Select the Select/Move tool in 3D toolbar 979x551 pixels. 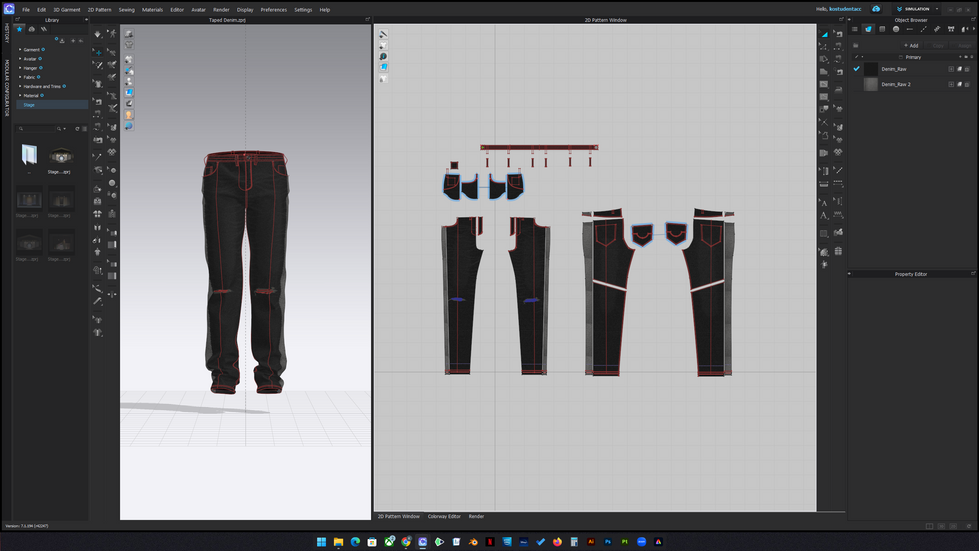[x=98, y=52]
